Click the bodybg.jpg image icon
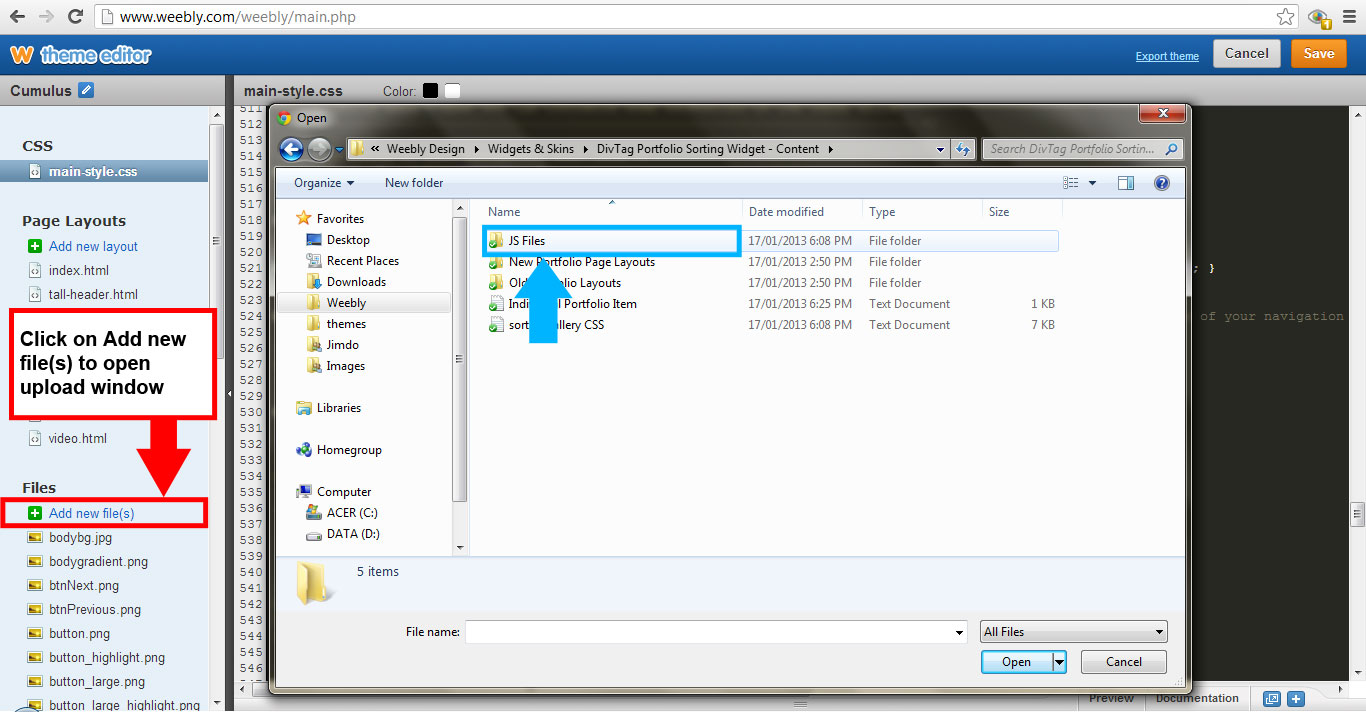Viewport: 1366px width, 712px height. (35, 538)
